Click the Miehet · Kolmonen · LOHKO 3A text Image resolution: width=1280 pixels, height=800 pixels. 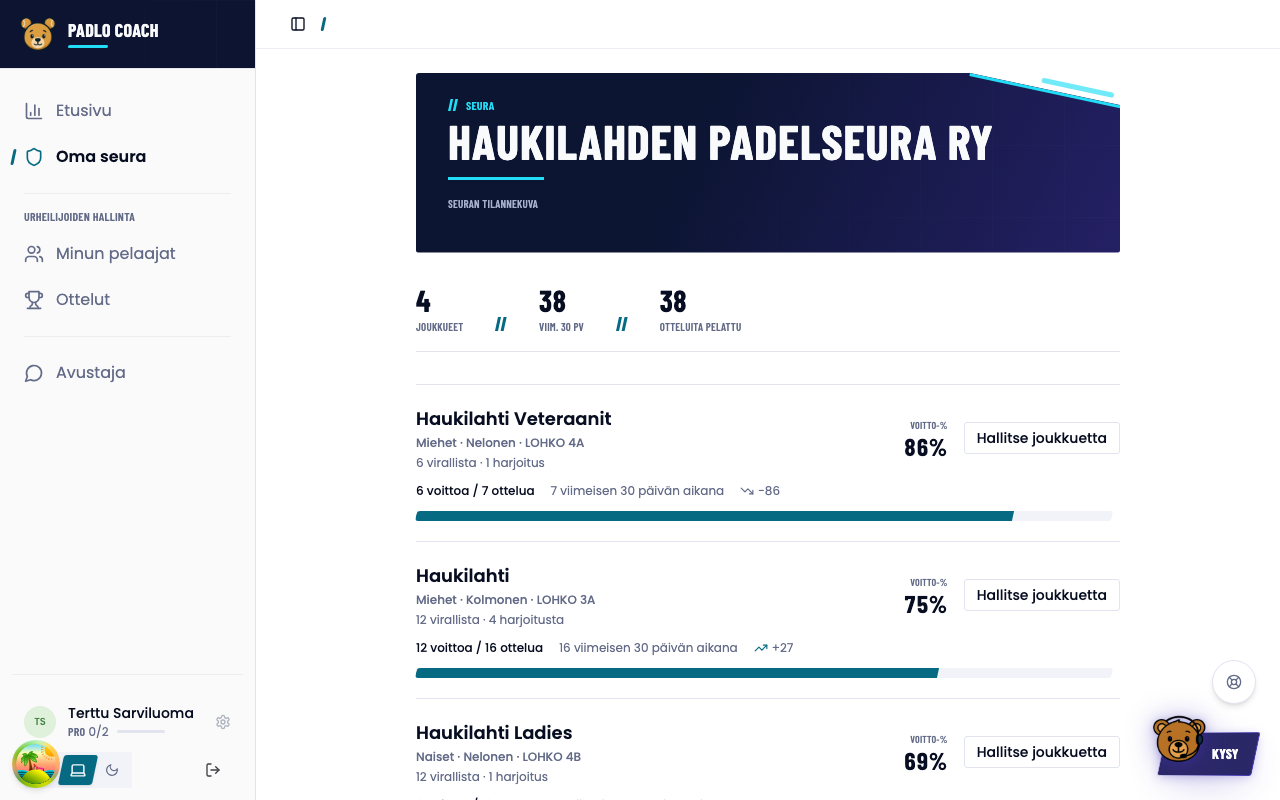click(505, 600)
